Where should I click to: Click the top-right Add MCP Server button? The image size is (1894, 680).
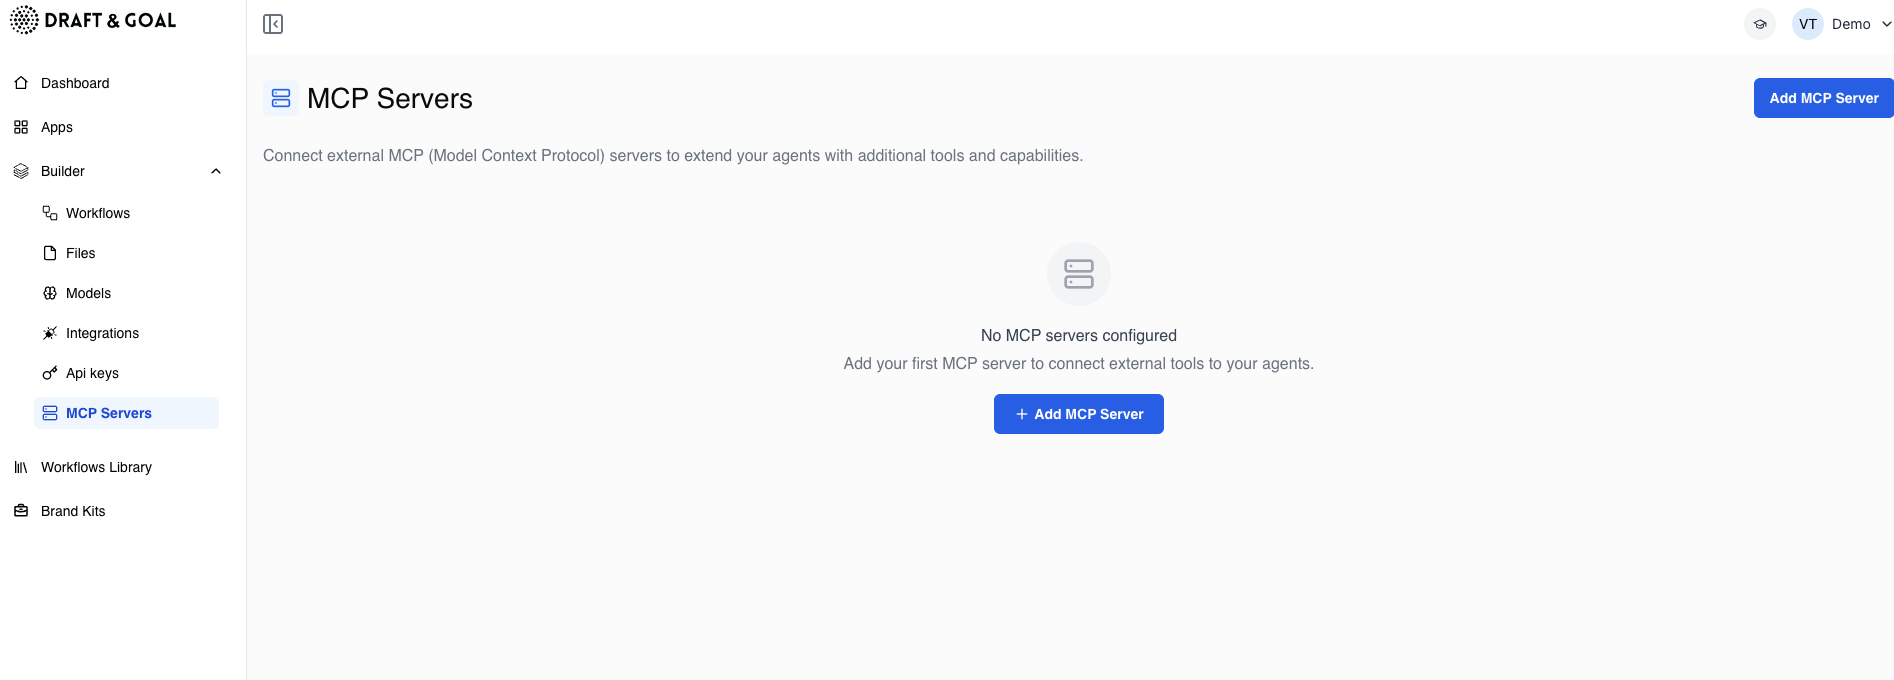pos(1822,98)
